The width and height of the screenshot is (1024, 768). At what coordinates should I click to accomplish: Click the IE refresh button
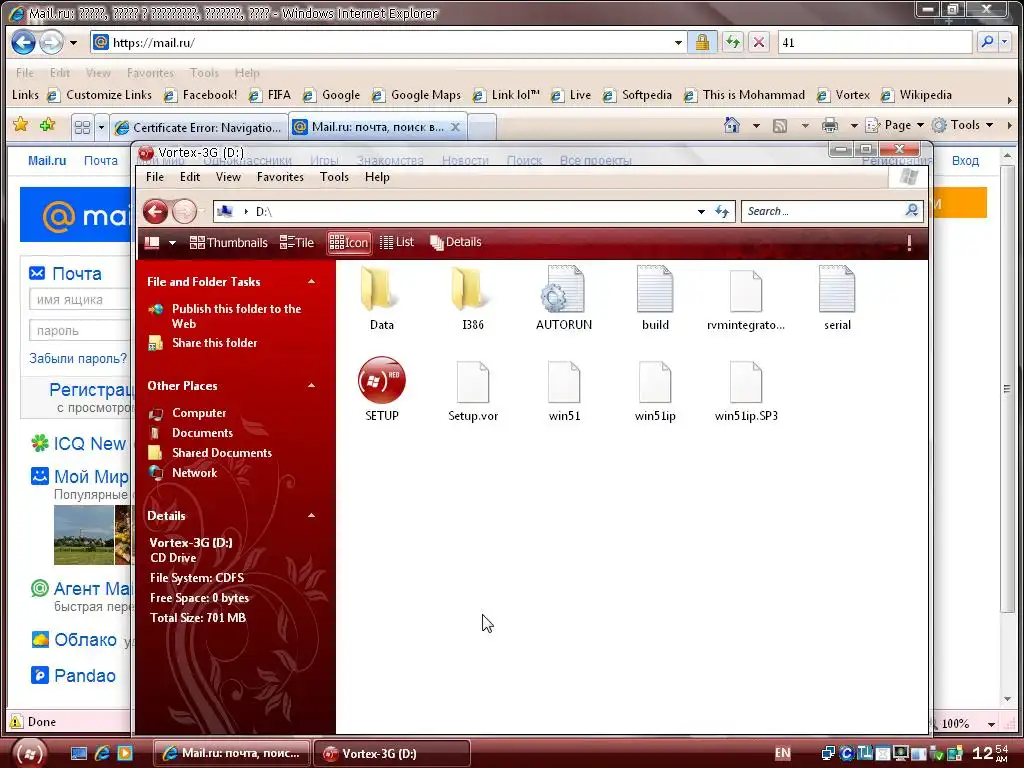733,42
